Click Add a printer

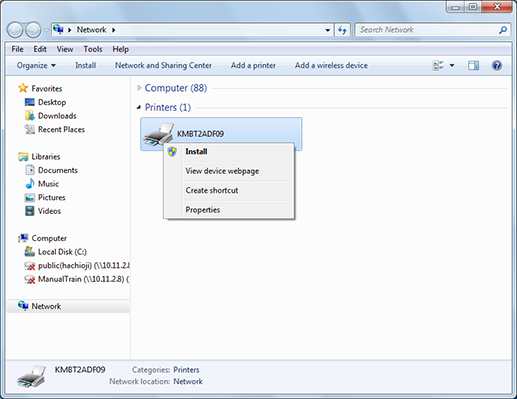click(x=253, y=66)
